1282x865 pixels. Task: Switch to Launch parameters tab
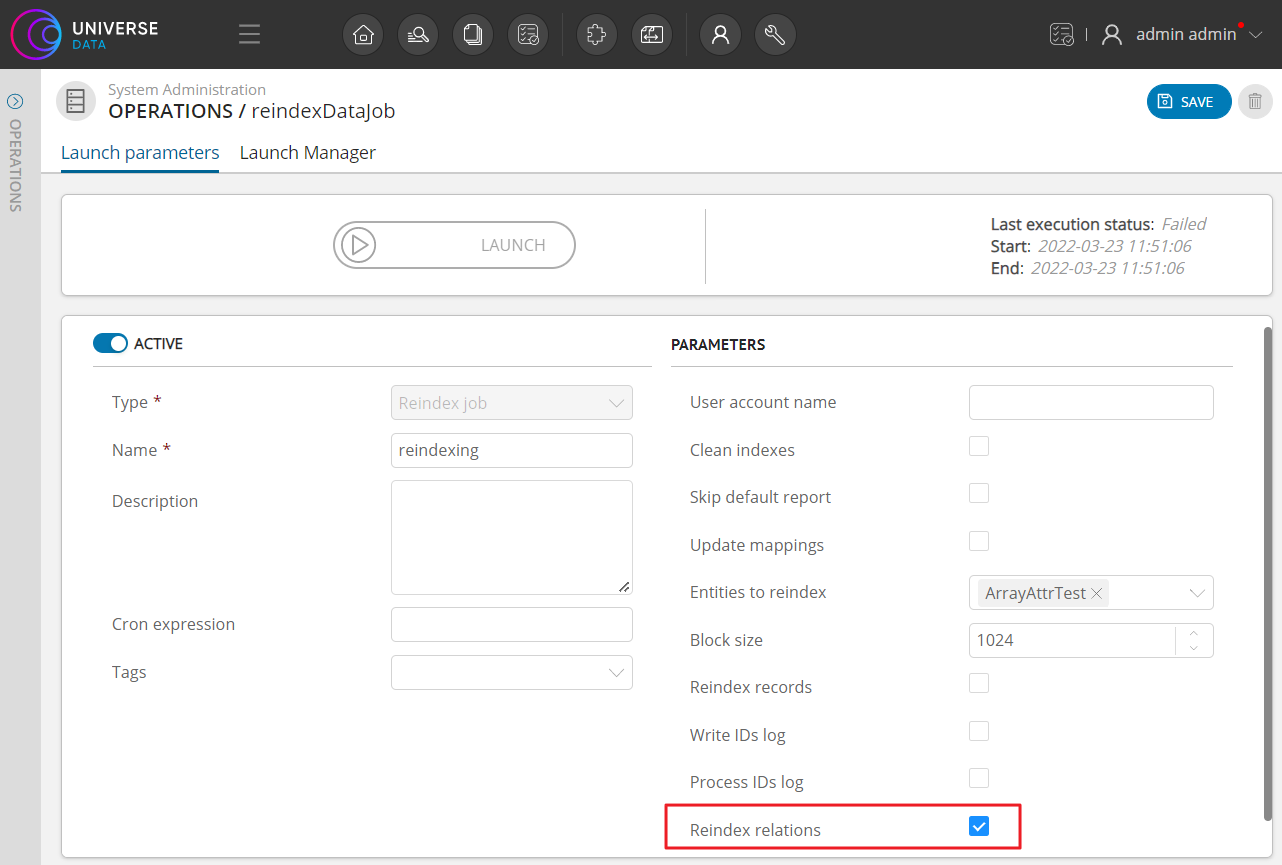[x=140, y=153]
